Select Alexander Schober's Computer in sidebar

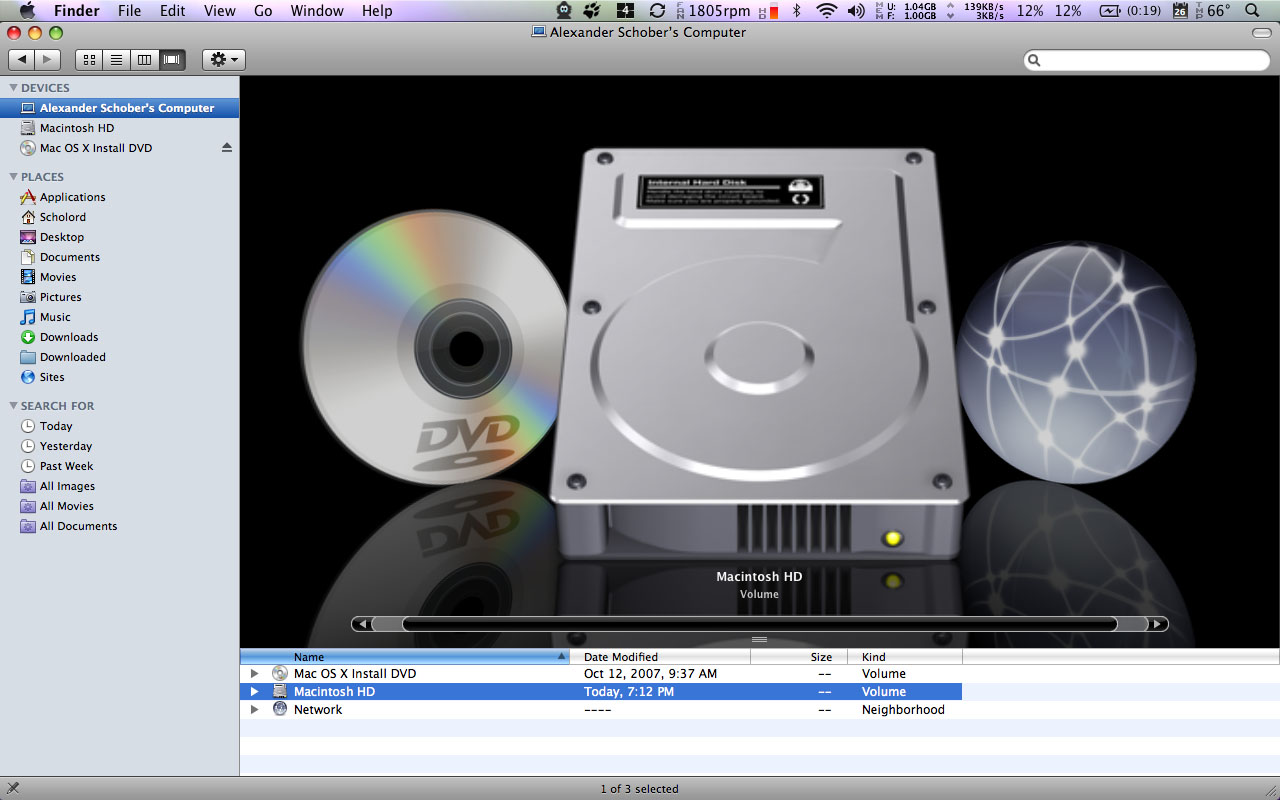119,108
